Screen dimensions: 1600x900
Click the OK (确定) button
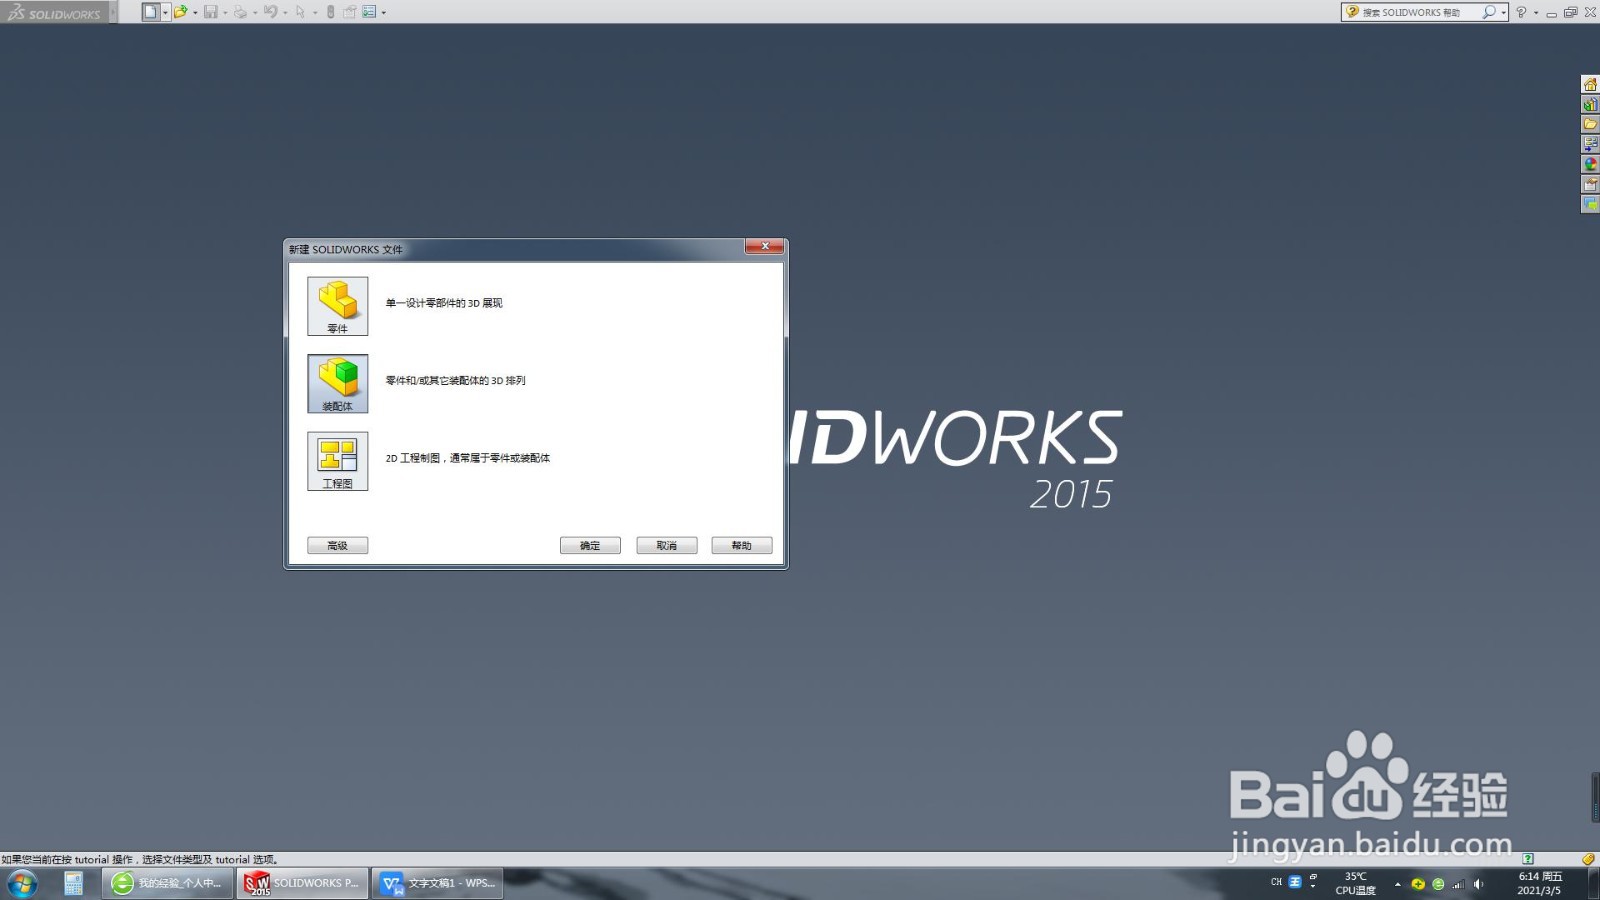coord(590,545)
